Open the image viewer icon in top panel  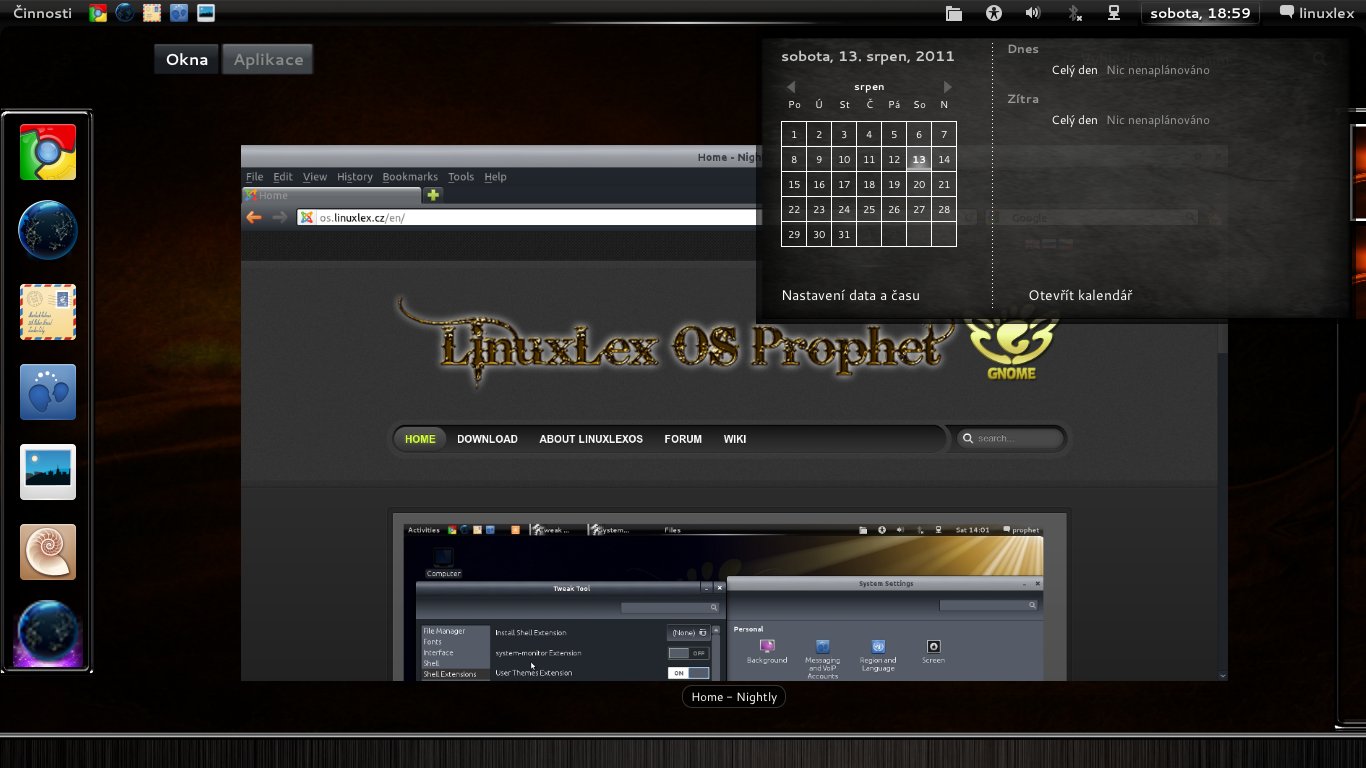(x=206, y=13)
